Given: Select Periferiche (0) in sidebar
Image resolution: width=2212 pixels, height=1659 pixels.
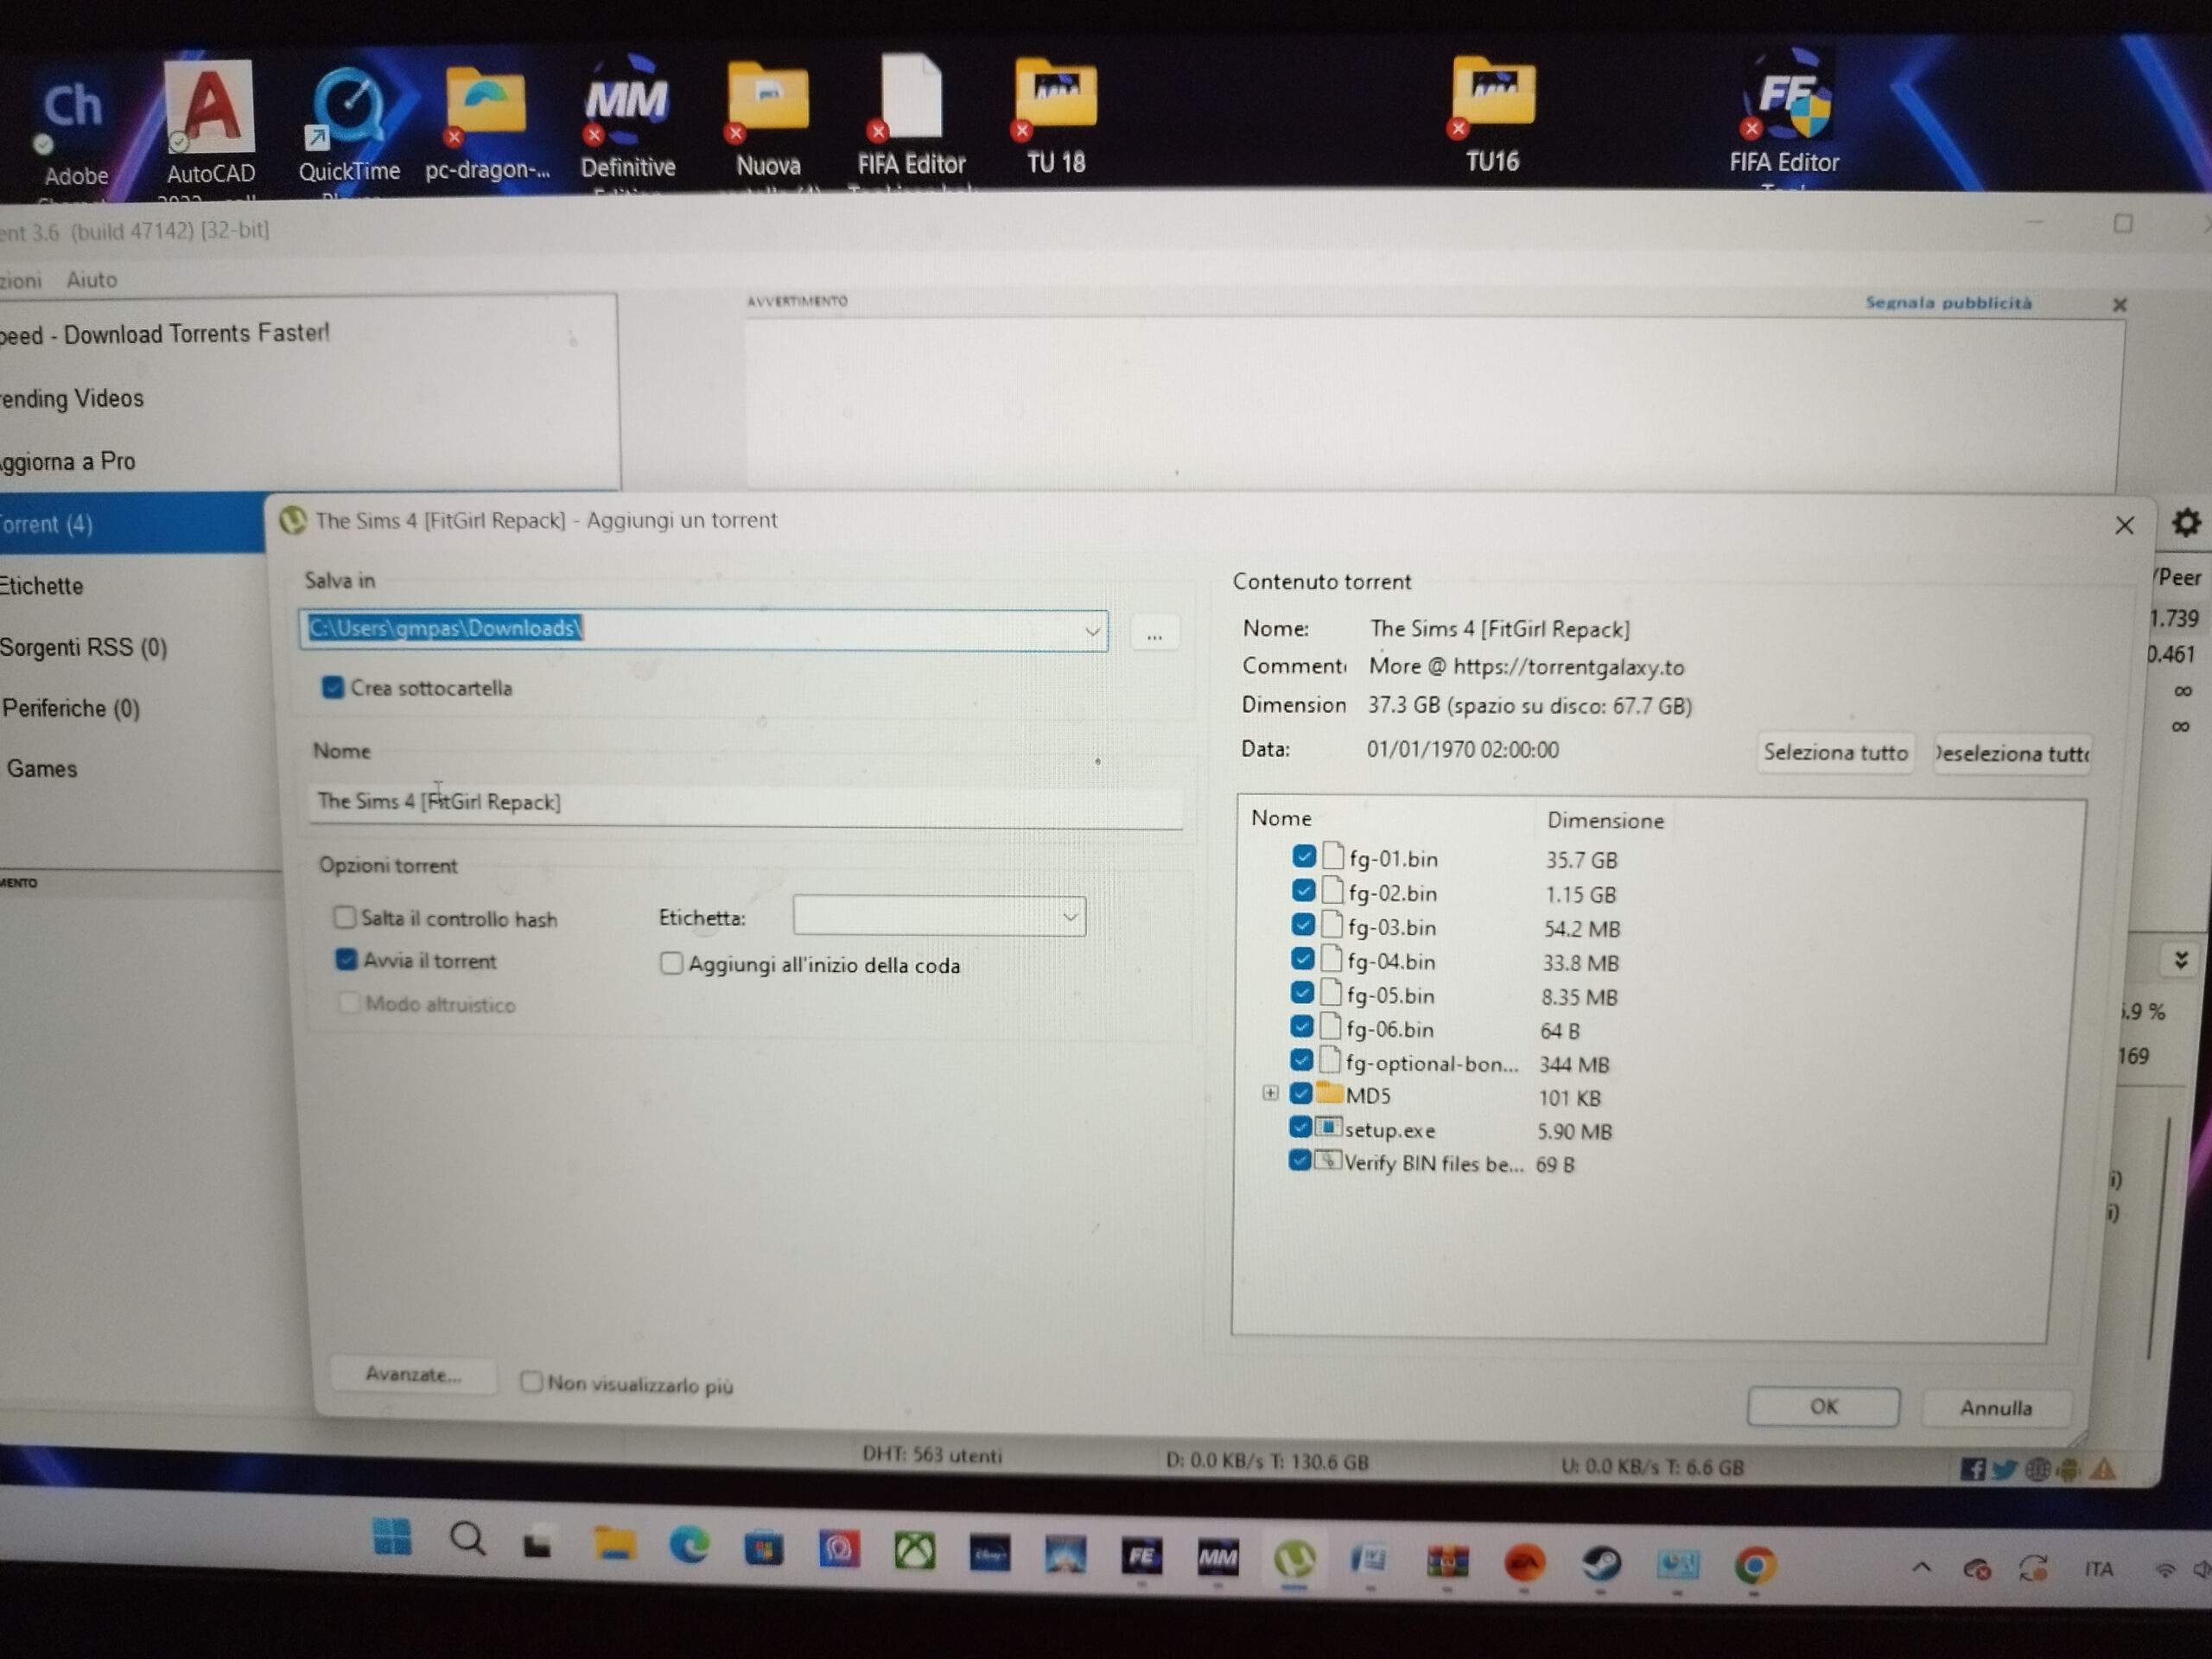Looking at the screenshot, I should [x=71, y=708].
